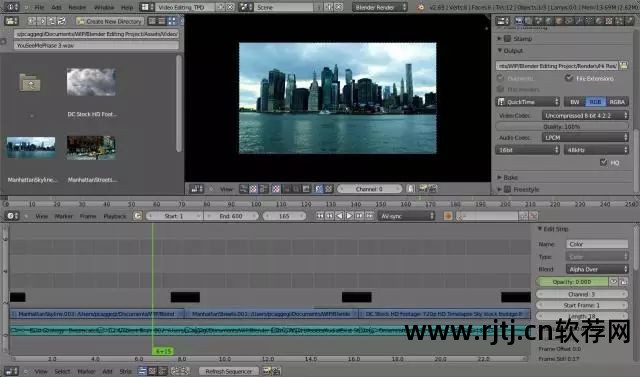This screenshot has height=377, width=640.
Task: Open the AV-sync dropdown
Action: [x=406, y=216]
